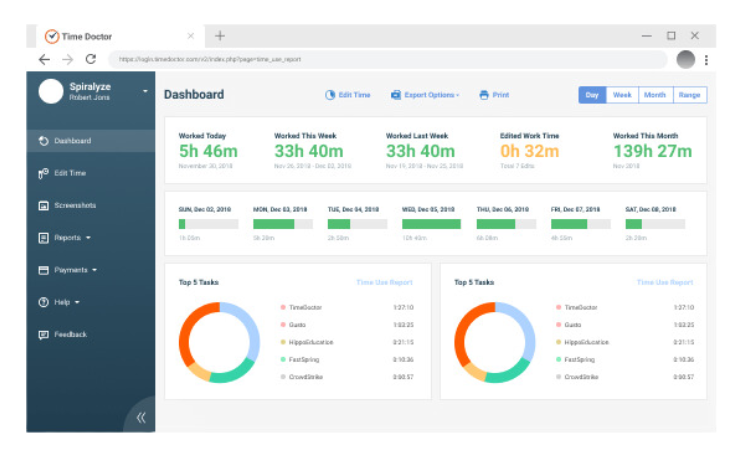Click Edit Time link in header
Screen dimensions: 750x450
pyautogui.click(x=354, y=95)
